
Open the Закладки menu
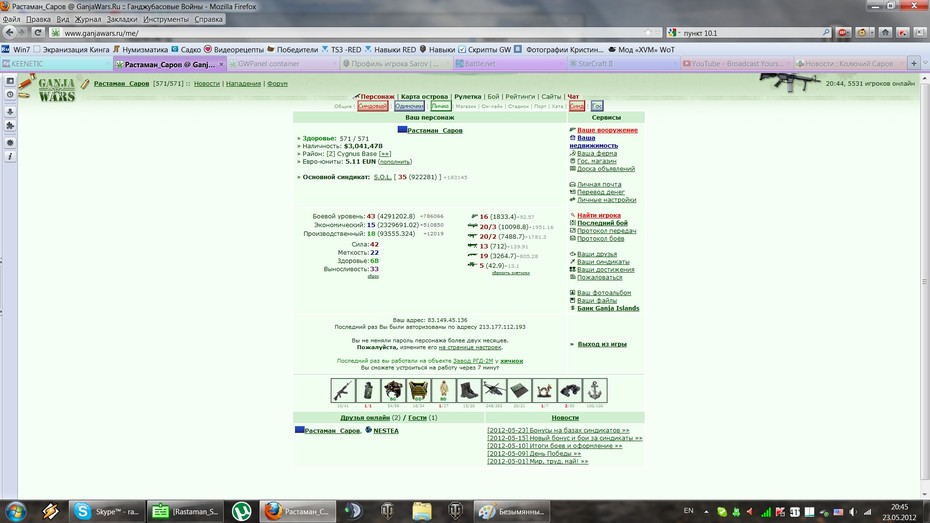(x=122, y=19)
